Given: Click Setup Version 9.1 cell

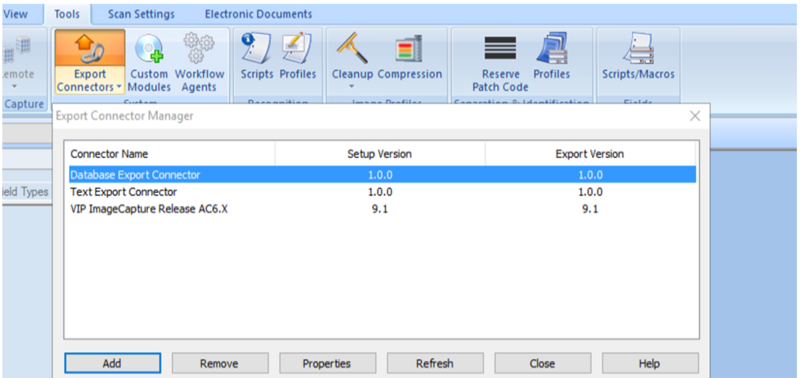Looking at the screenshot, I should (380, 209).
